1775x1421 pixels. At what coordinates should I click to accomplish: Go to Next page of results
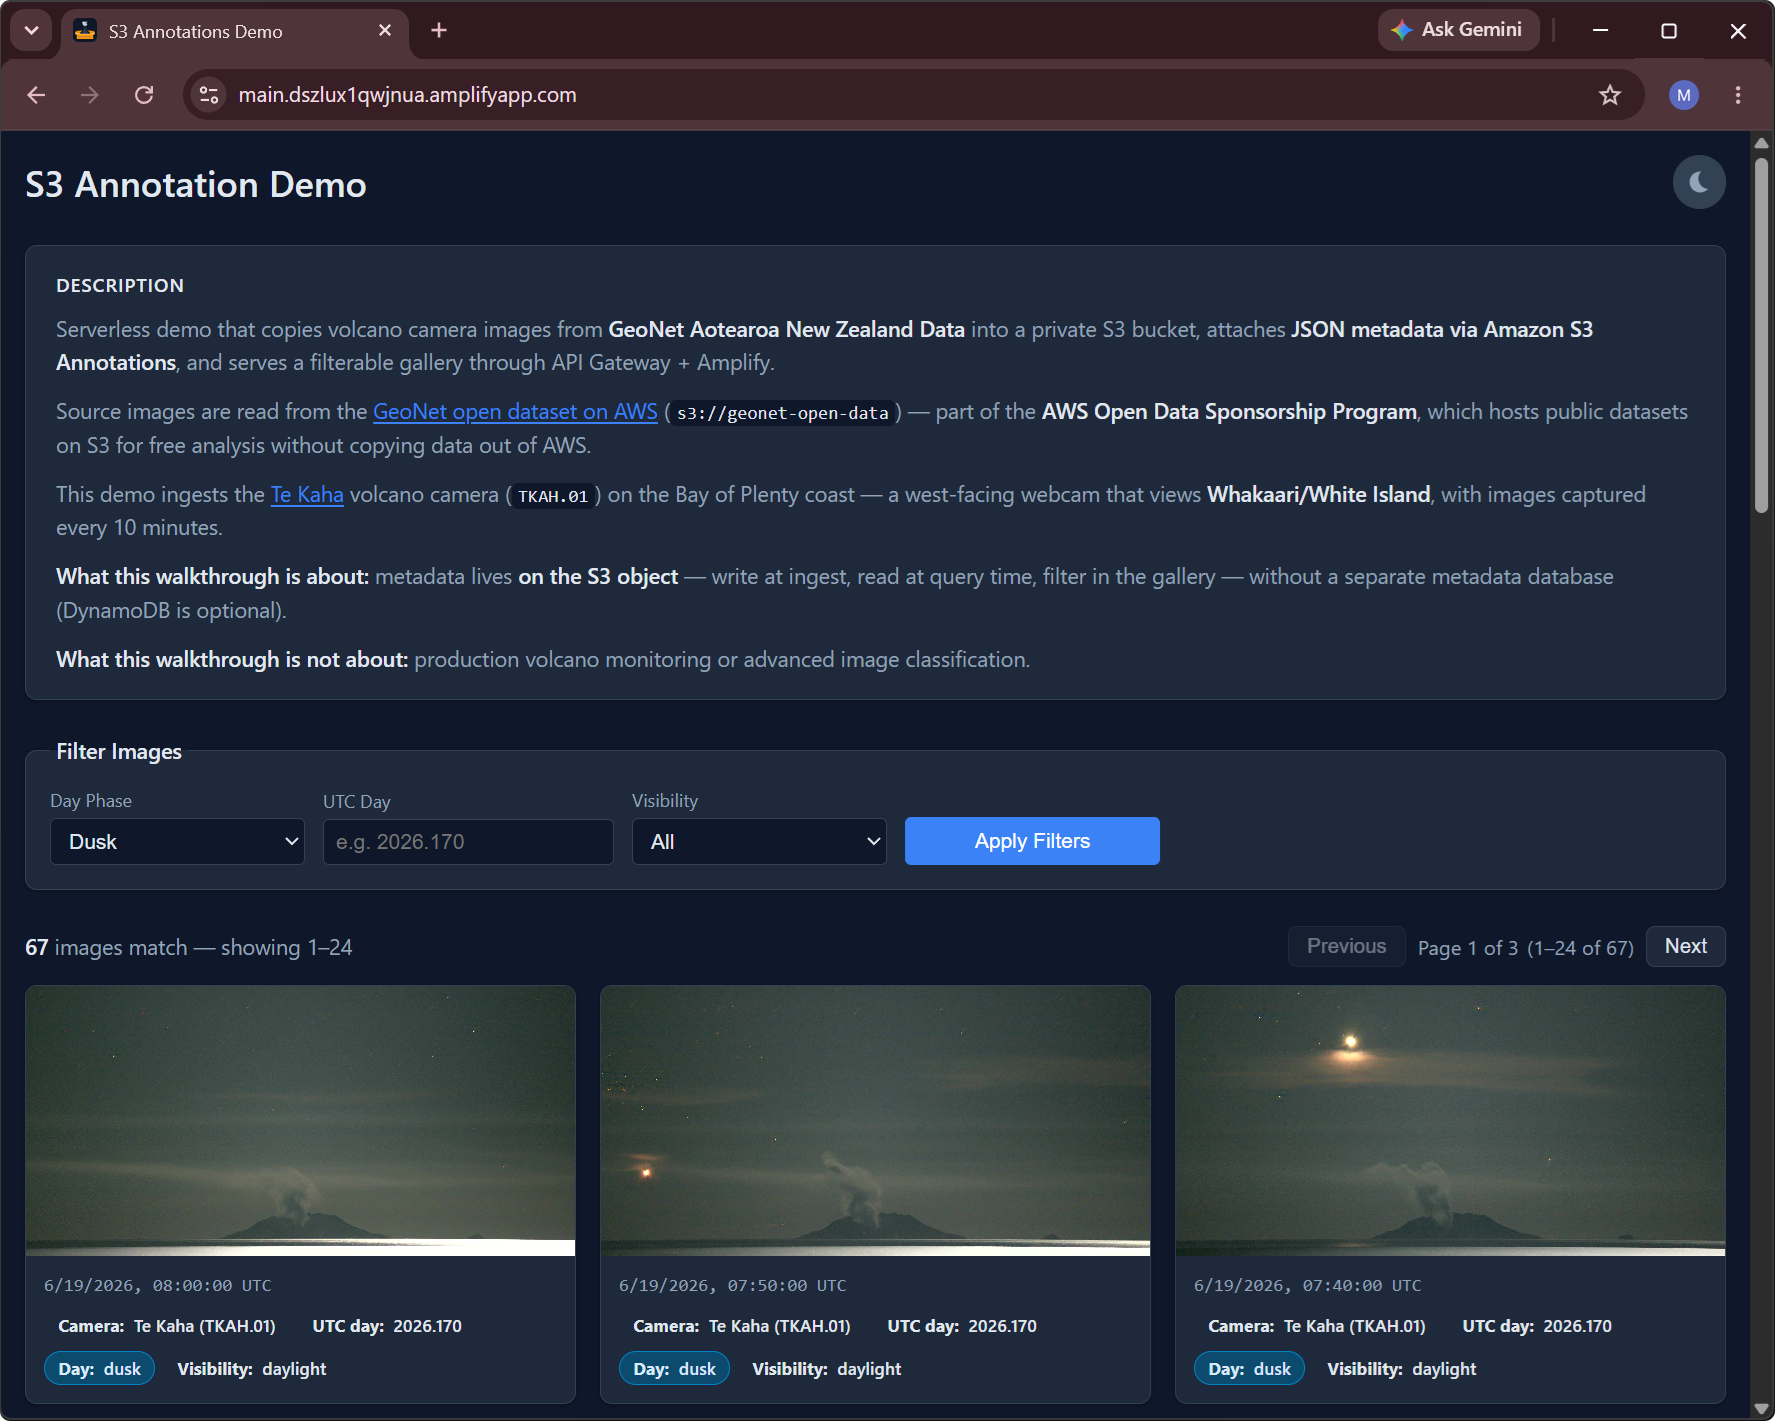tap(1685, 946)
